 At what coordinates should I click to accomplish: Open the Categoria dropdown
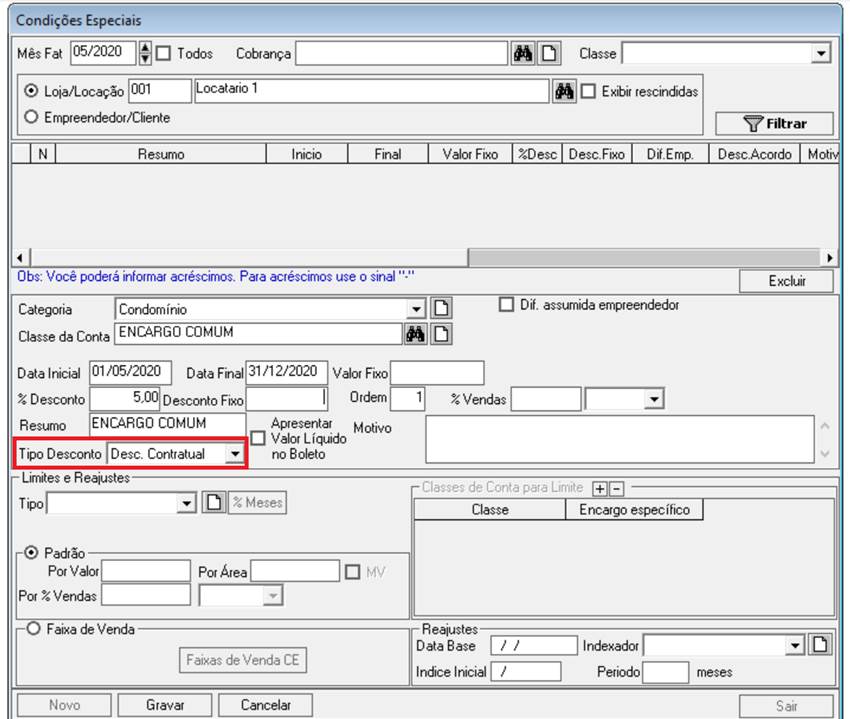416,309
